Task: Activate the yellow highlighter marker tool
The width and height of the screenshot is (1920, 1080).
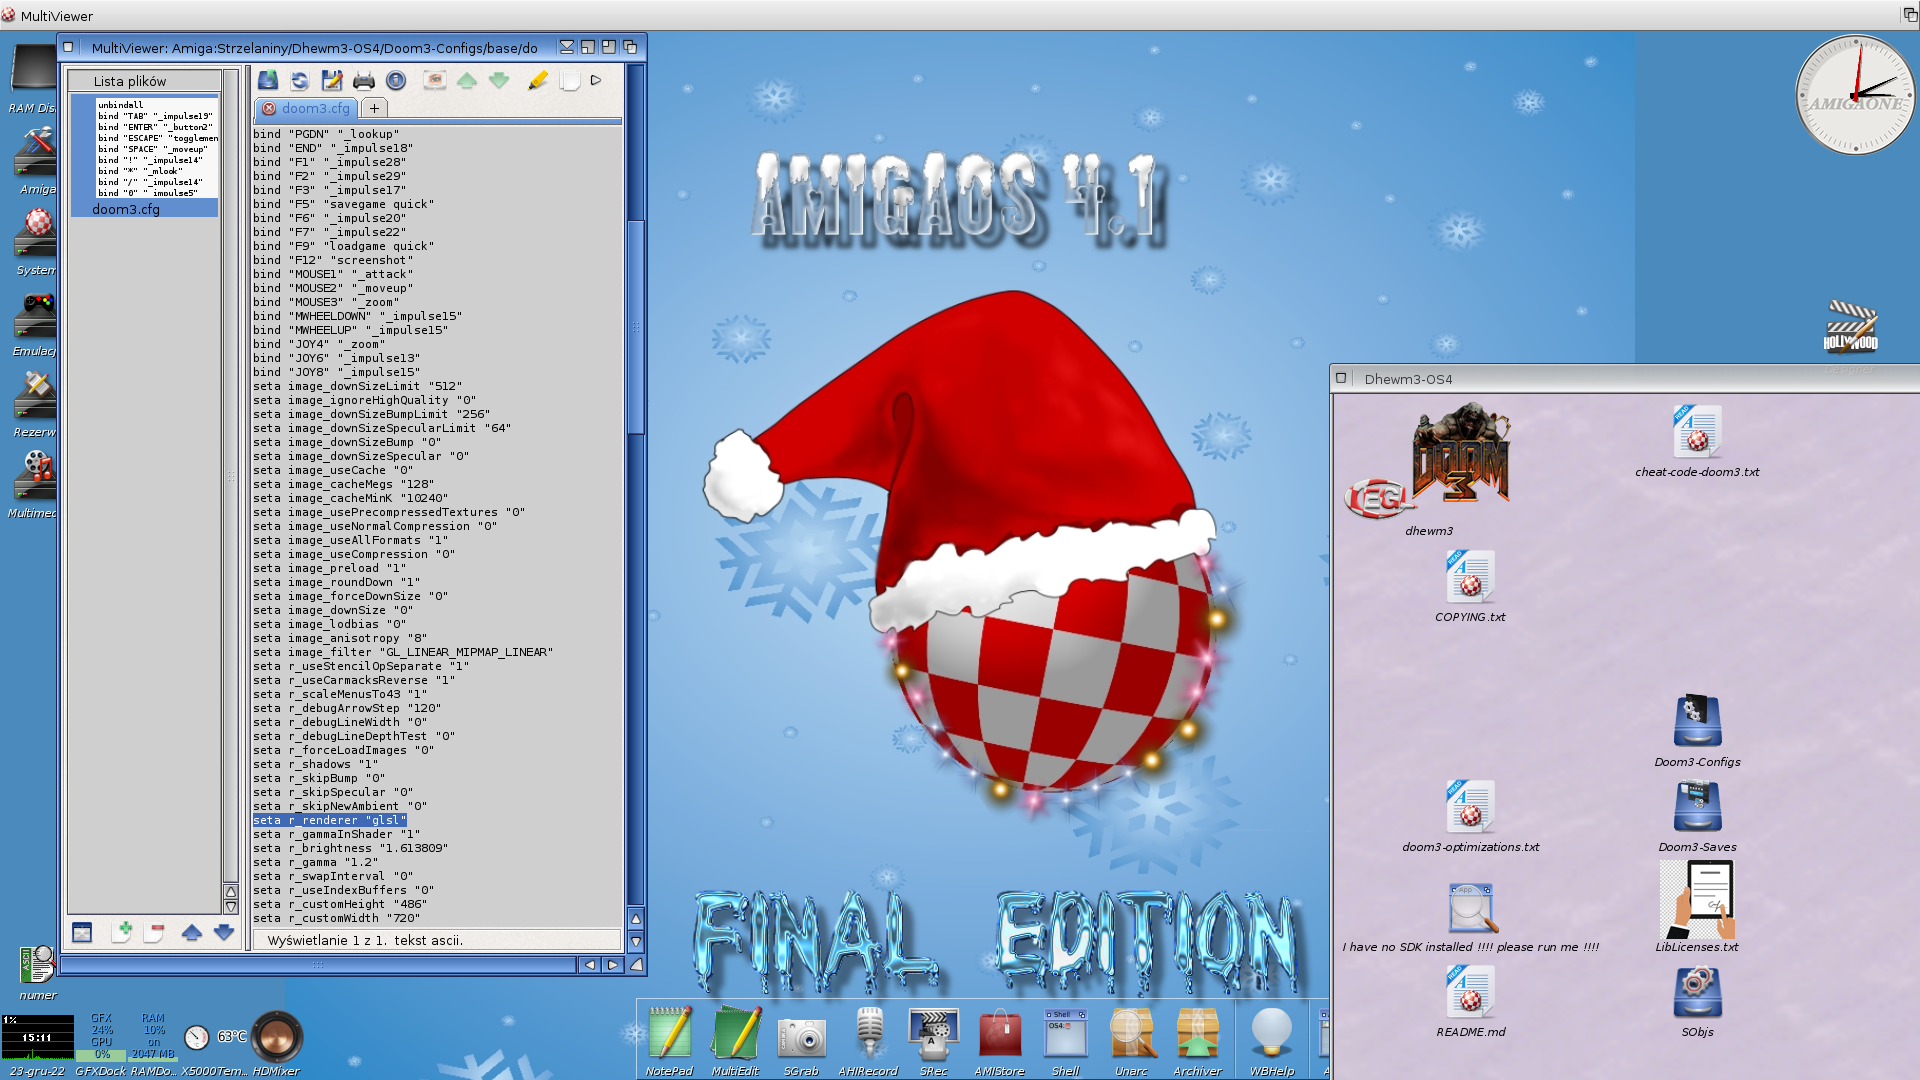Action: (x=537, y=80)
